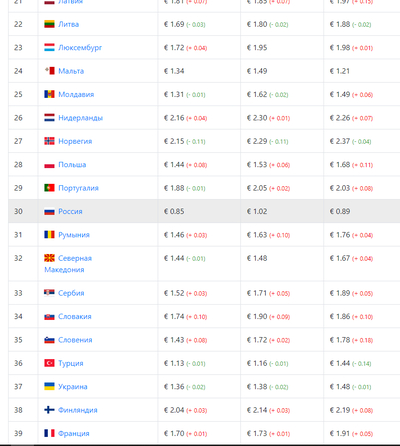Open the Нидерланды country link

[80, 118]
